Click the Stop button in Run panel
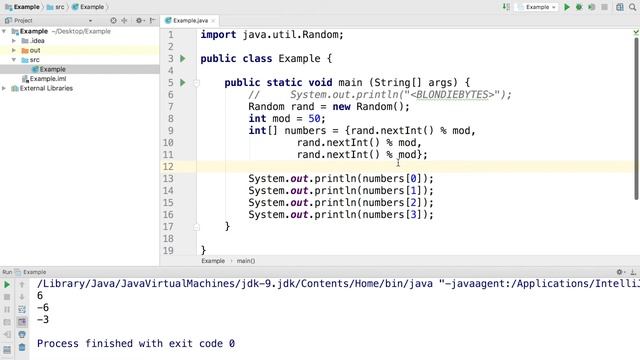The image size is (640, 360). [x=7, y=297]
